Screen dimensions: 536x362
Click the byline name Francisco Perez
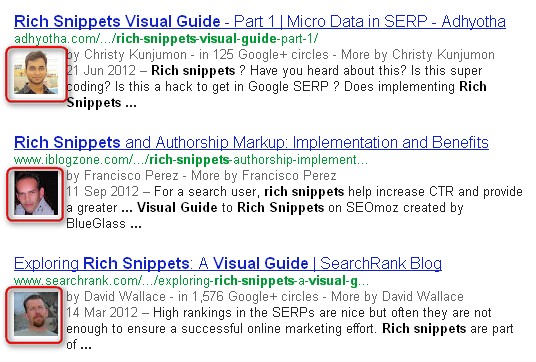pos(131,176)
